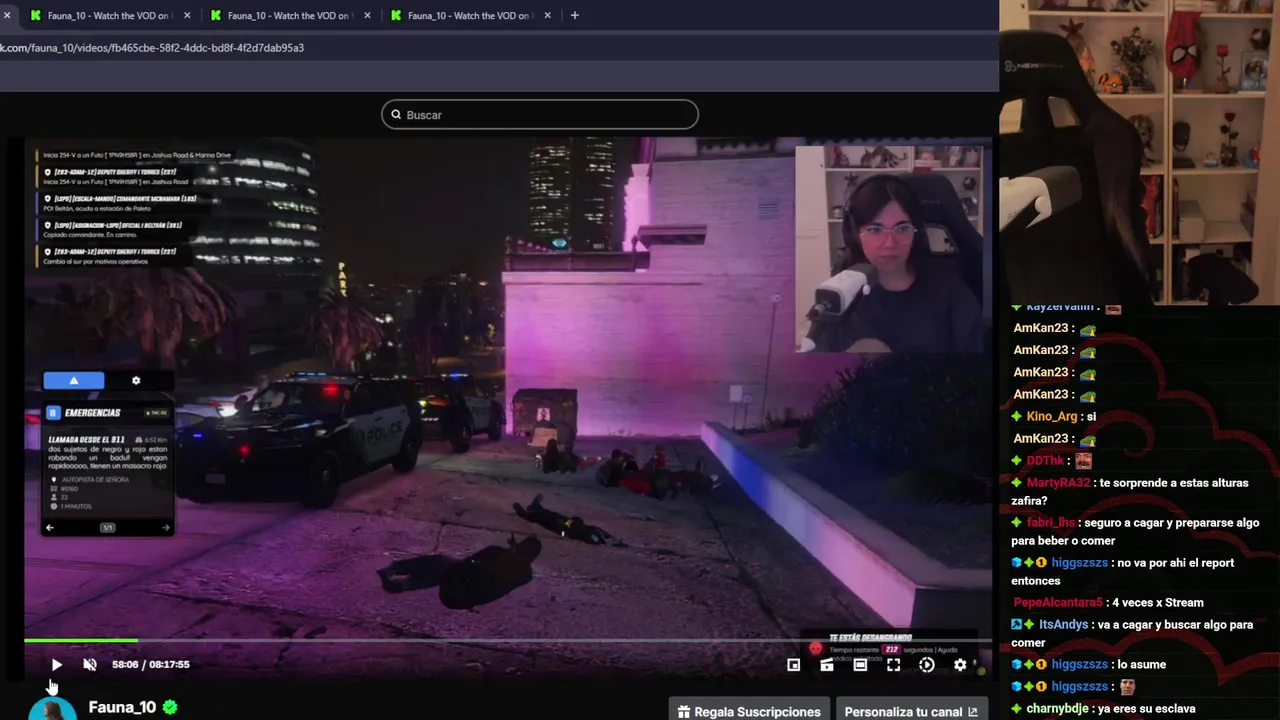Click the 58:06 / 08:17:55 timestamp
Viewport: 1280px width, 720px height.
point(151,665)
